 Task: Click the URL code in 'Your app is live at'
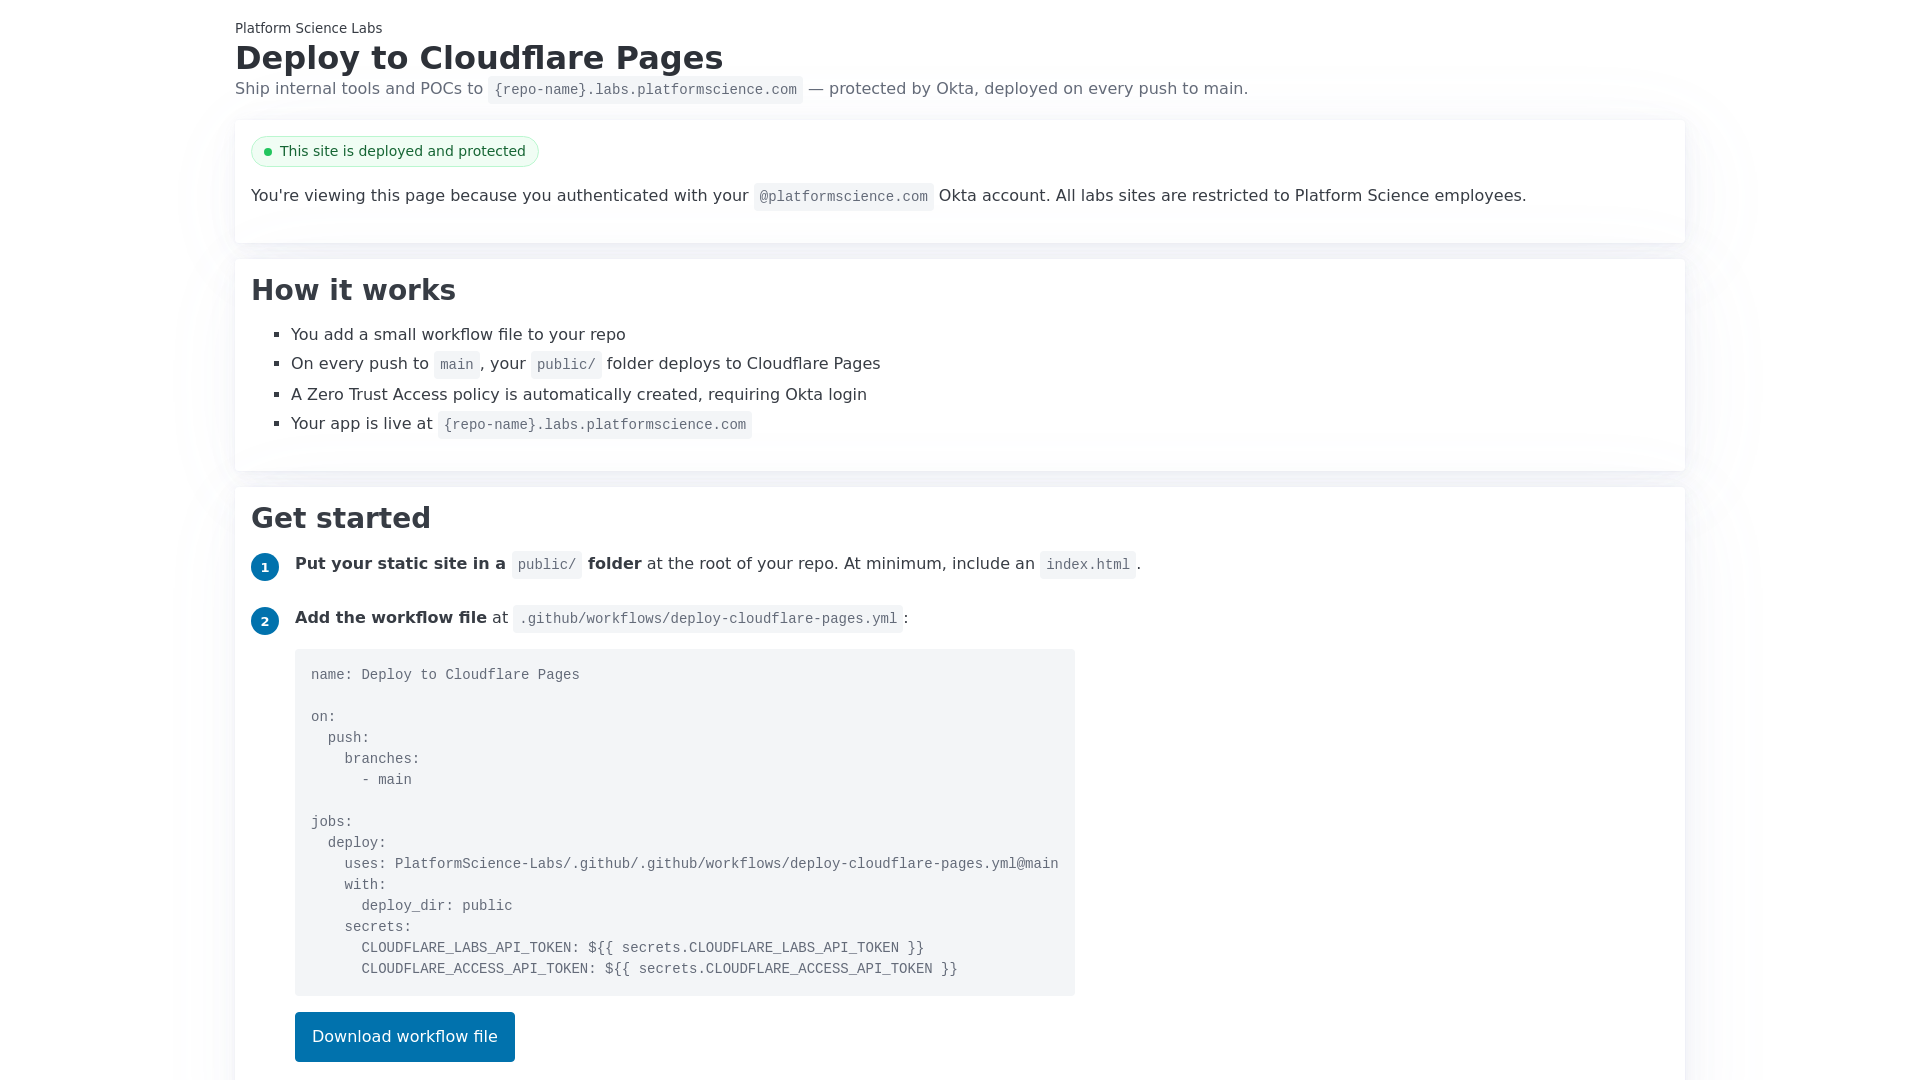coord(595,425)
